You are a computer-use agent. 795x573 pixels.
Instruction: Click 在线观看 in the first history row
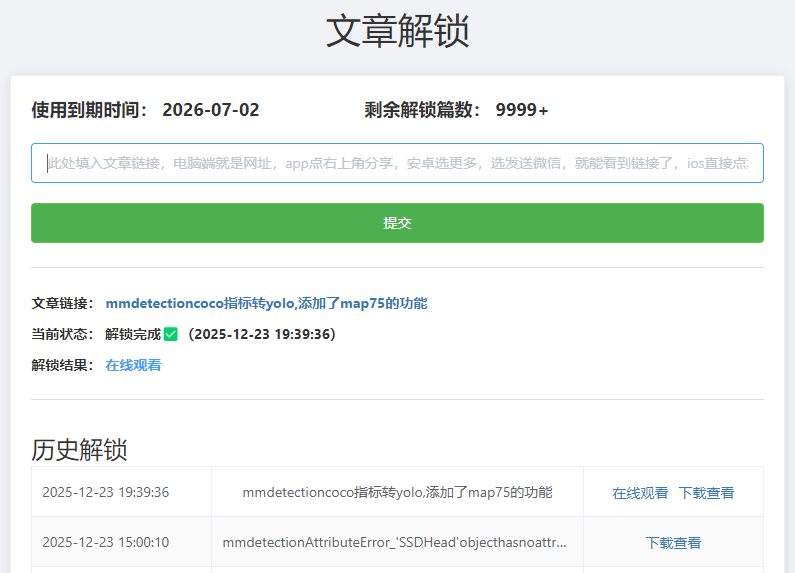(640, 493)
